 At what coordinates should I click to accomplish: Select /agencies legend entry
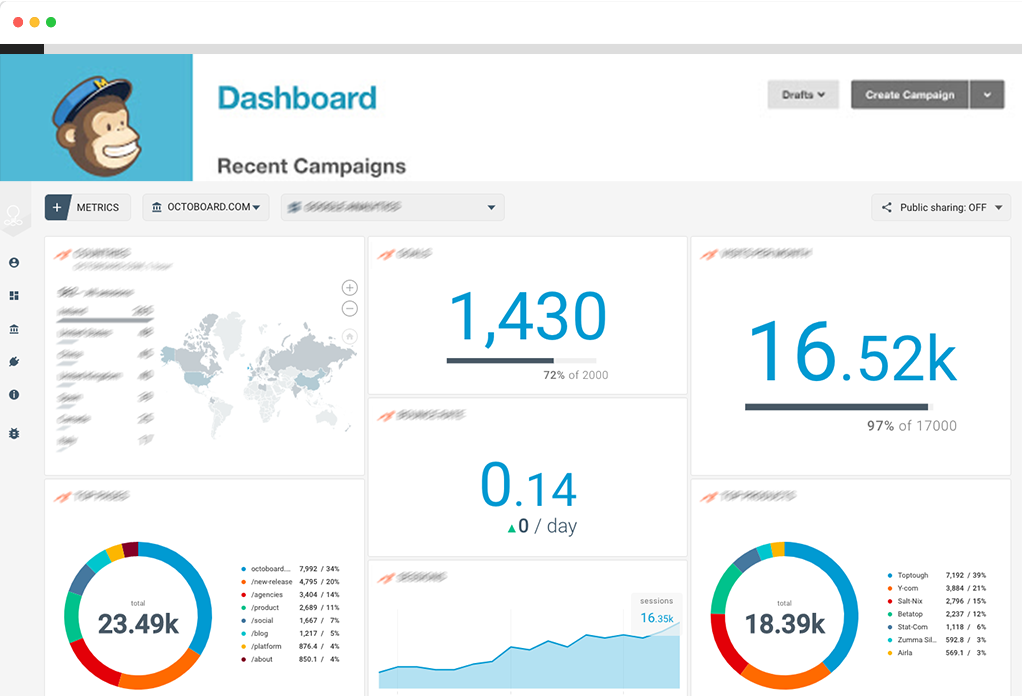(291, 595)
